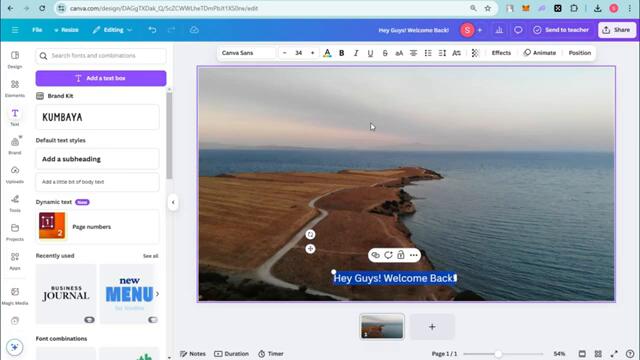Viewport: 640px width, 360px height.
Task: Open advanced text formatting options
Action: 456,53
